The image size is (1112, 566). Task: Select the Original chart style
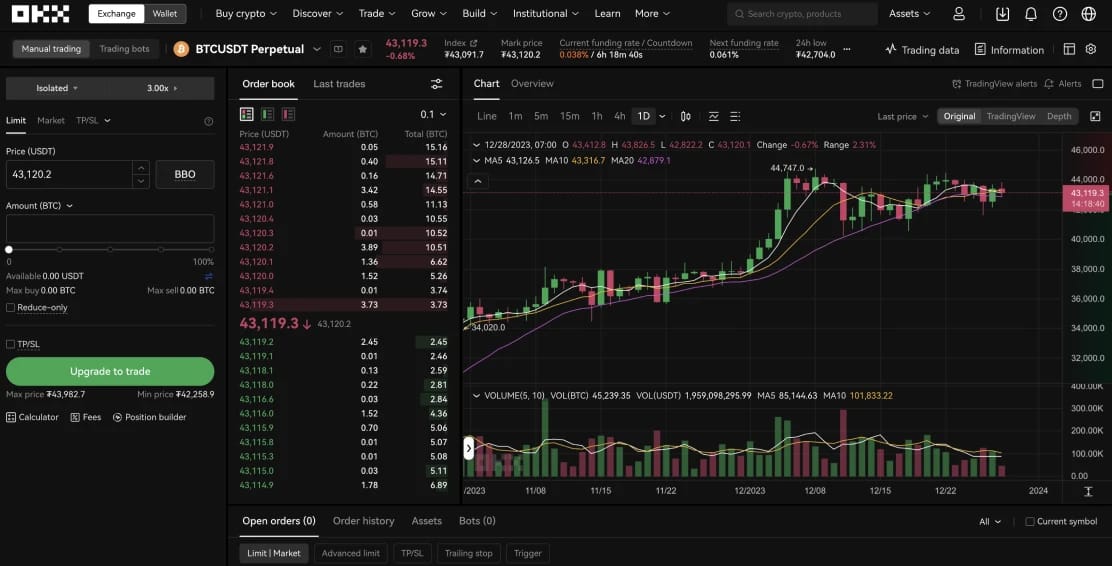tap(959, 116)
